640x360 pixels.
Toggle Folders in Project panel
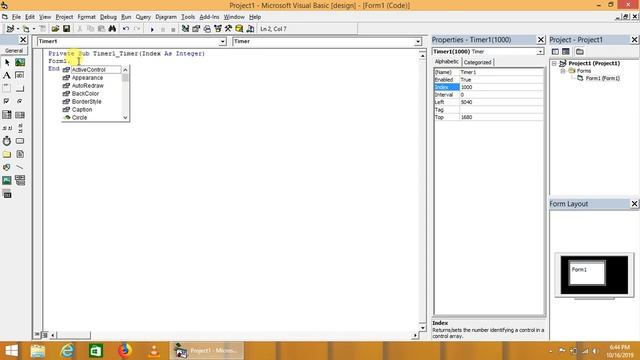click(580, 52)
